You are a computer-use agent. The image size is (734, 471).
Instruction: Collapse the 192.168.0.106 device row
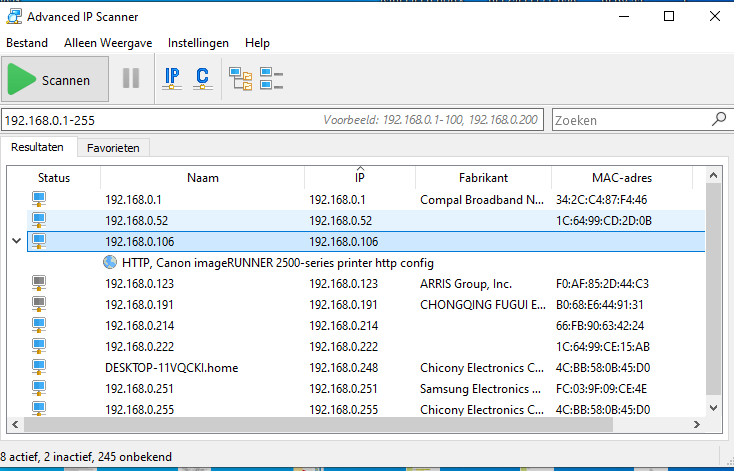(x=15, y=241)
